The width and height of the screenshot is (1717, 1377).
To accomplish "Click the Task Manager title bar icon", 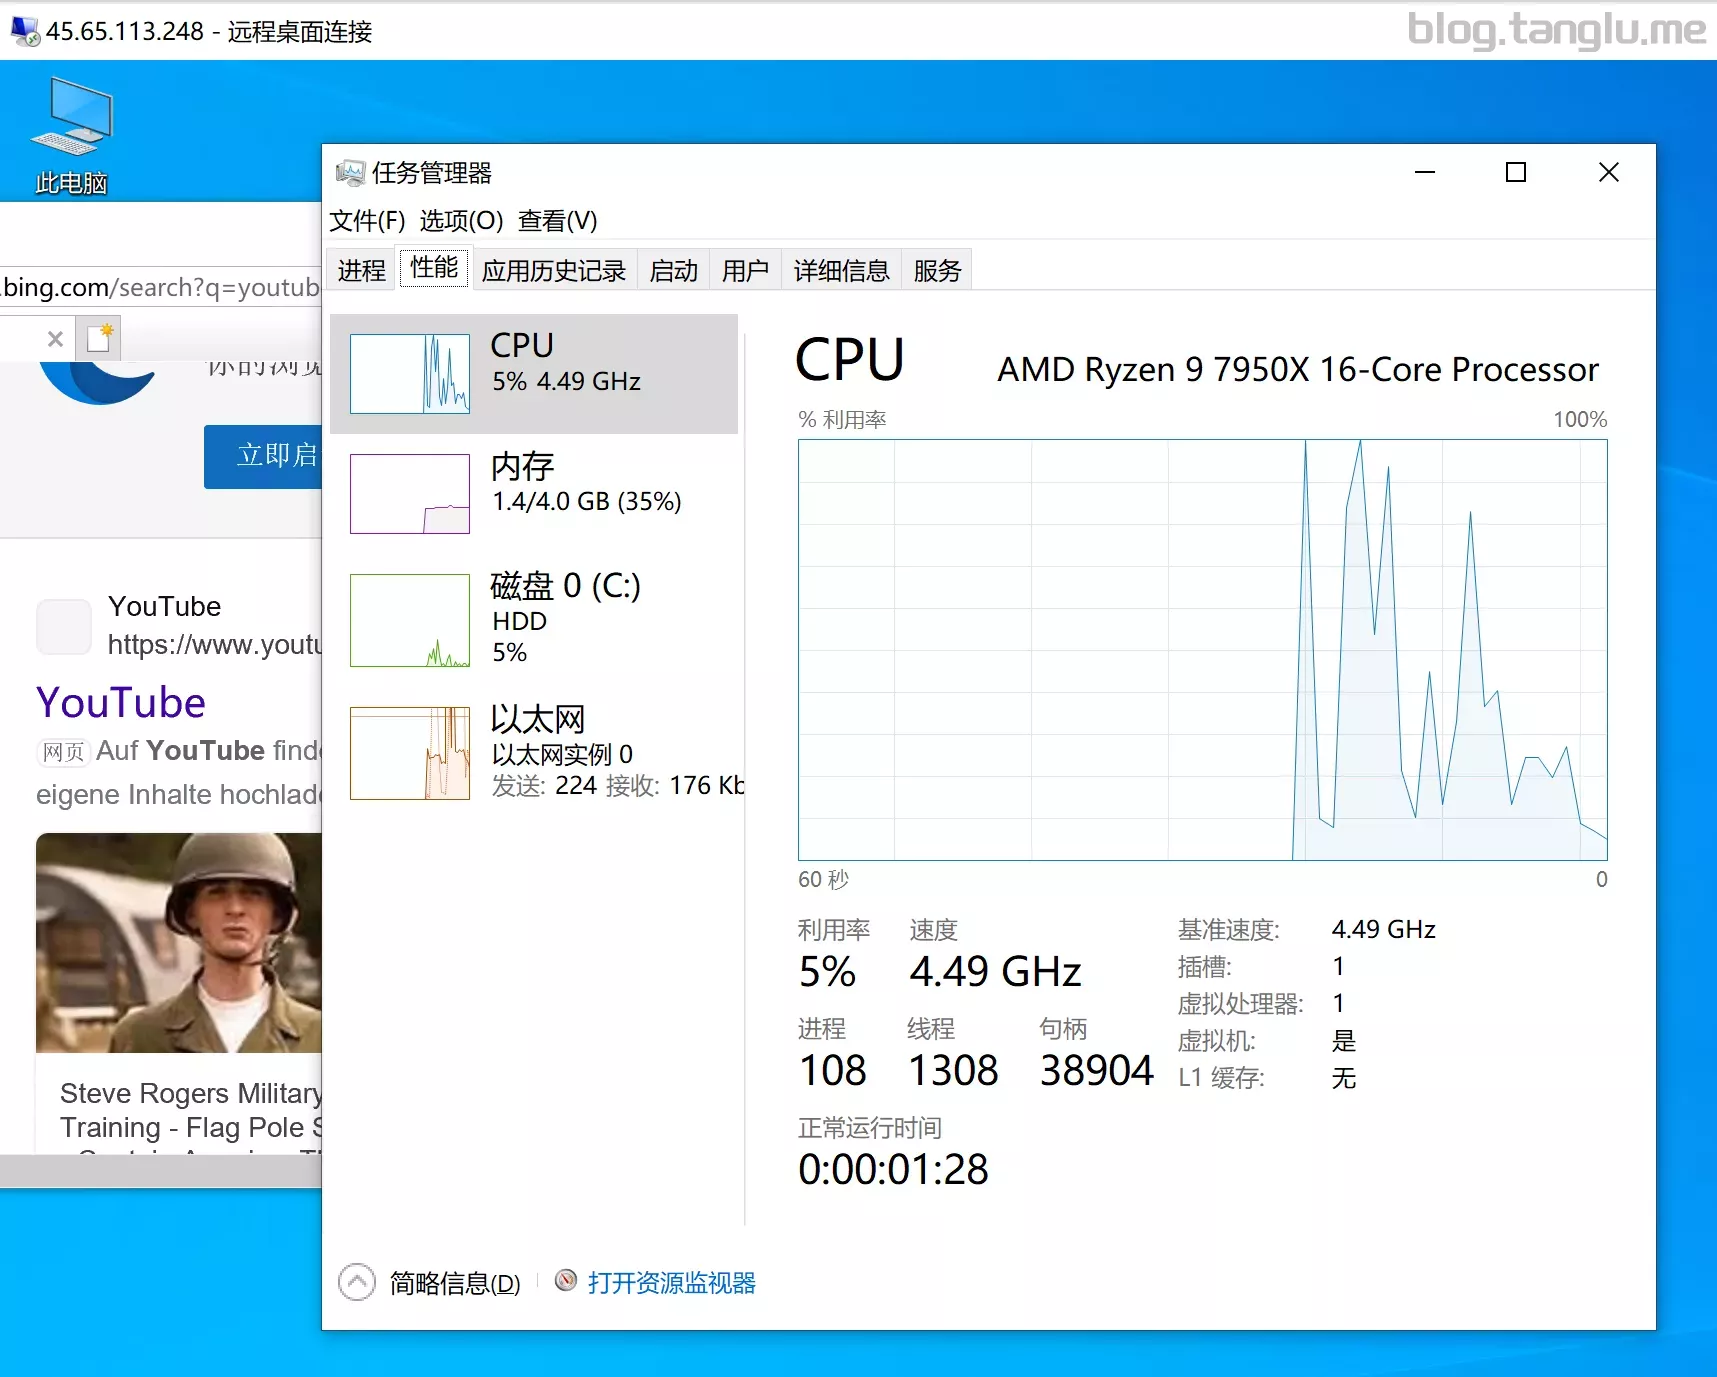I will [349, 173].
